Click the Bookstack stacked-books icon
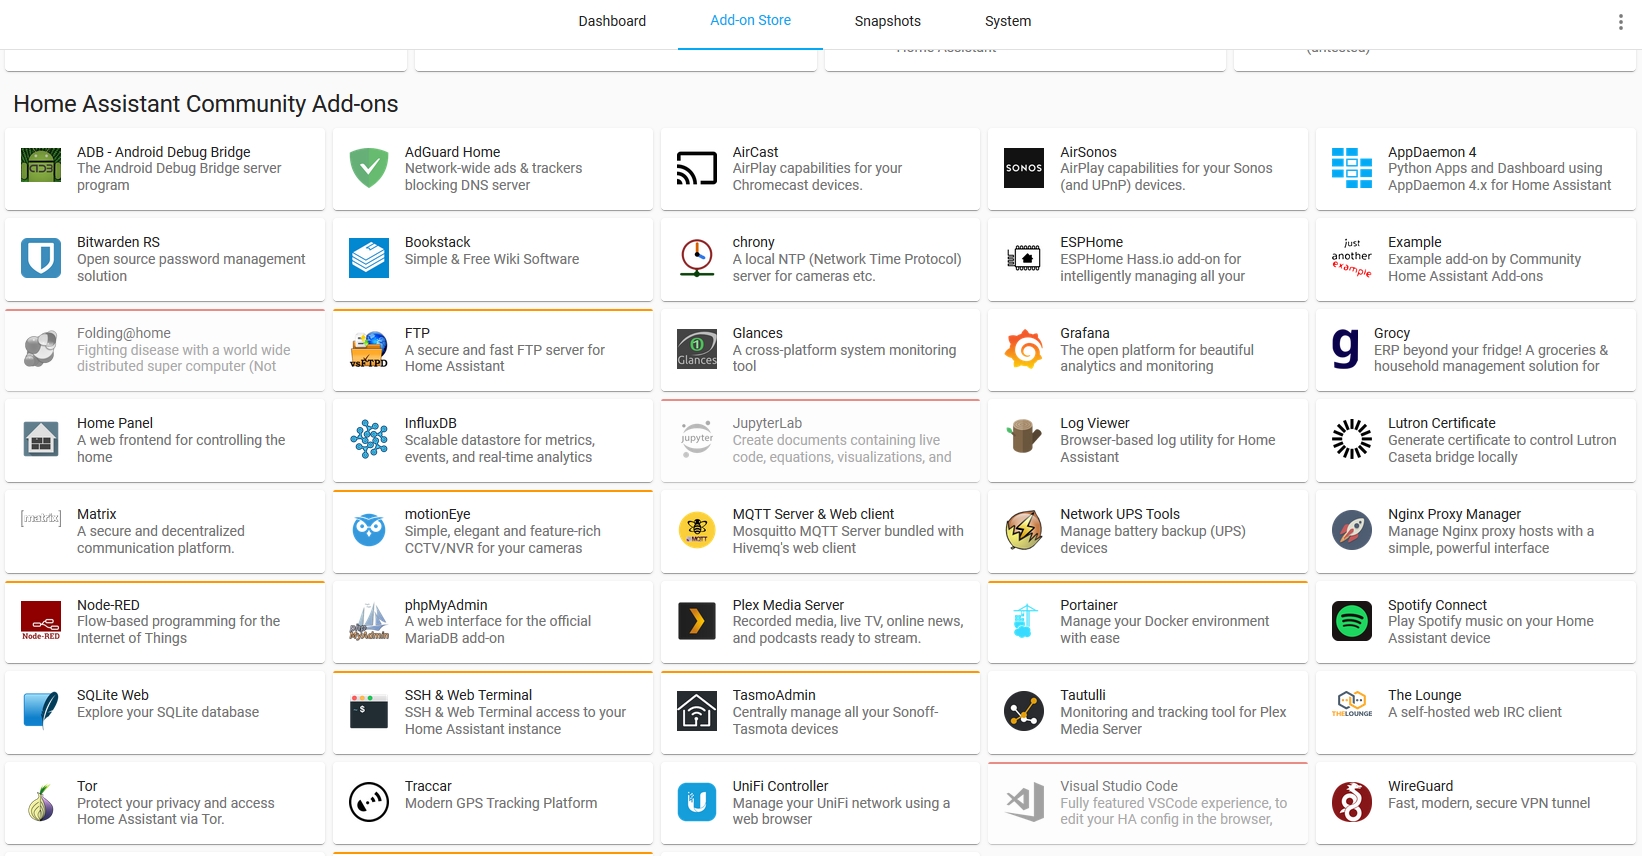 (x=369, y=258)
